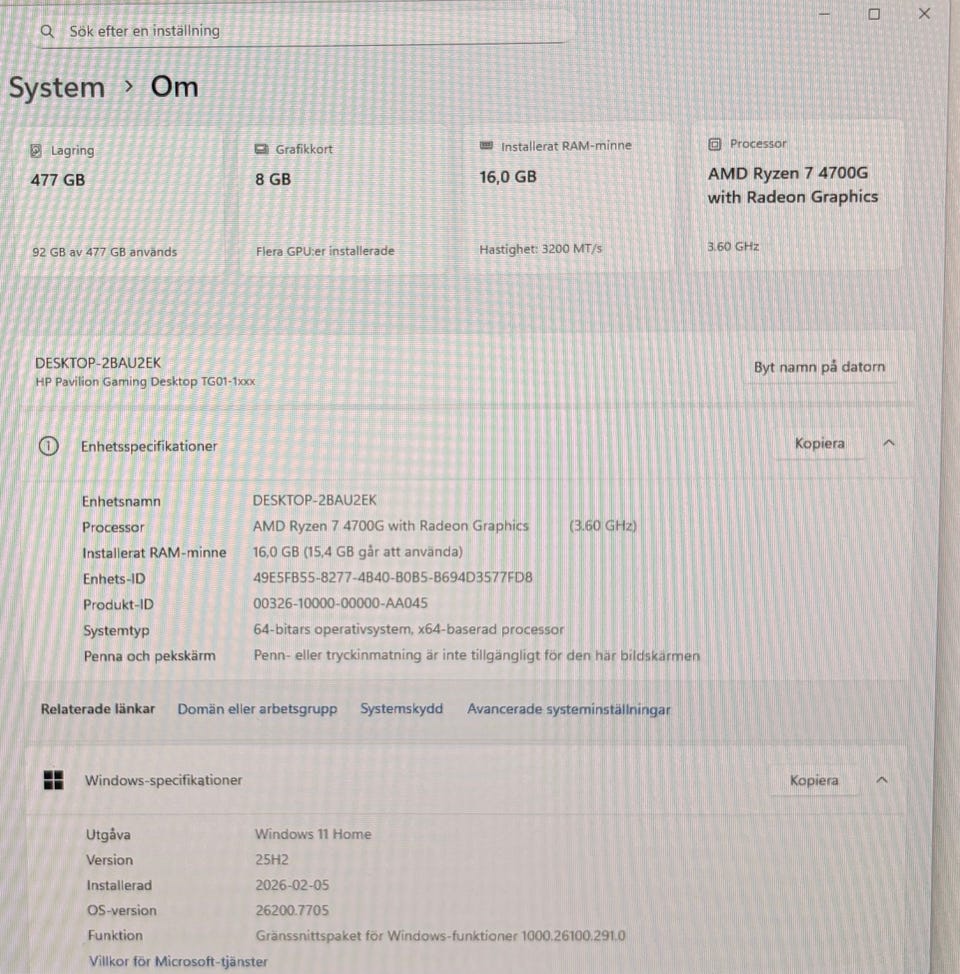The width and height of the screenshot is (960, 974).
Task: Copy Windows specifications with Kopiera
Action: pos(814,780)
